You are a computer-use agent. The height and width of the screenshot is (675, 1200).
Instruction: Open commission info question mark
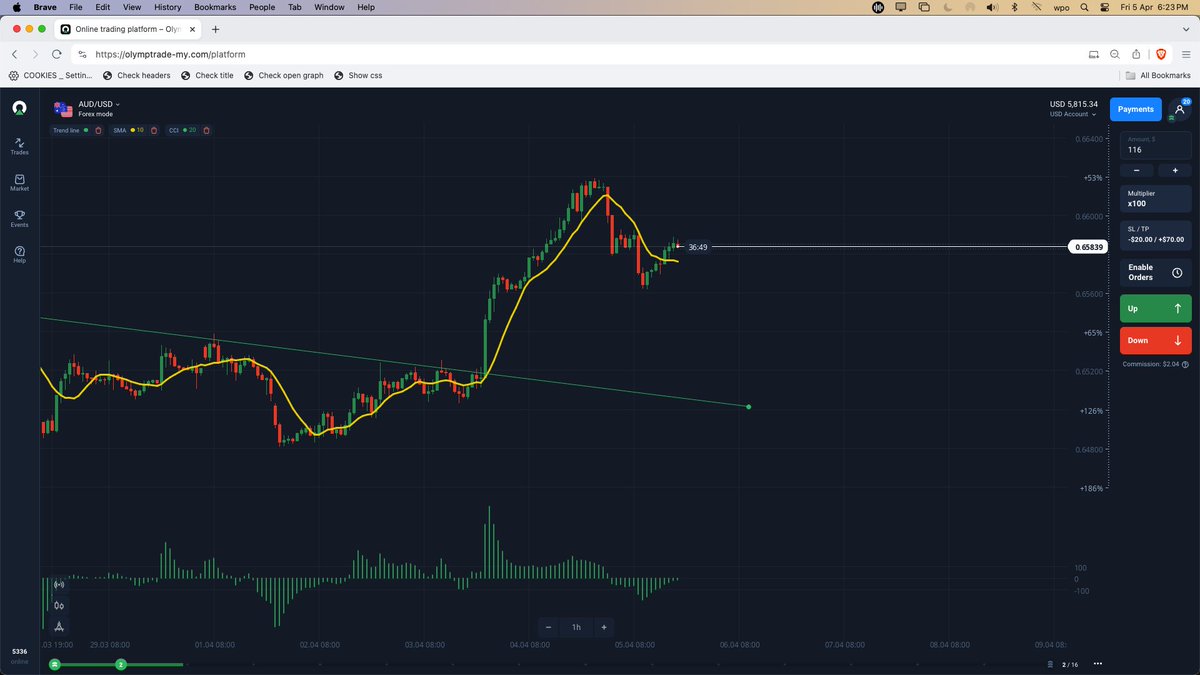point(1185,364)
